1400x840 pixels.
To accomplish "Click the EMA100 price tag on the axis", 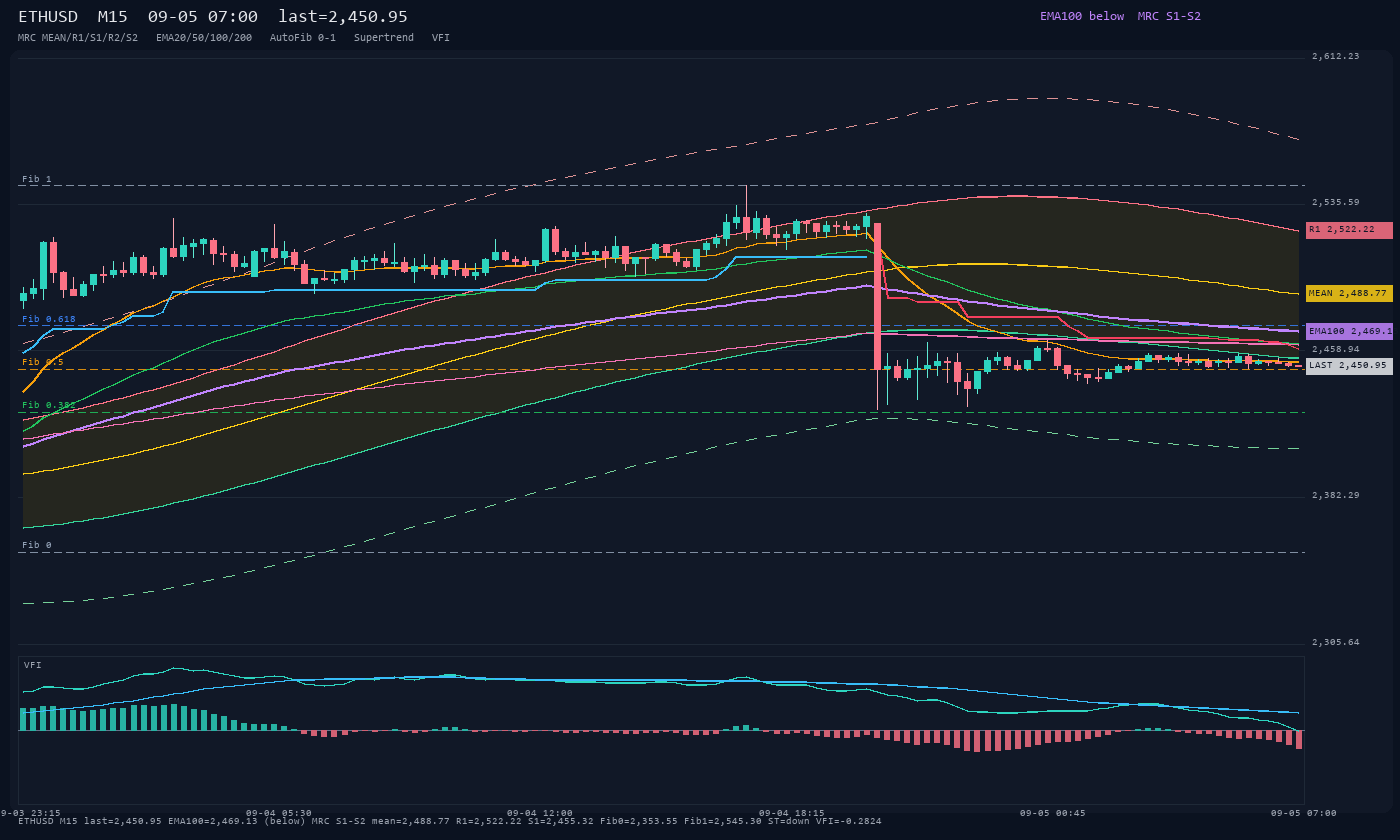I will click(1349, 331).
